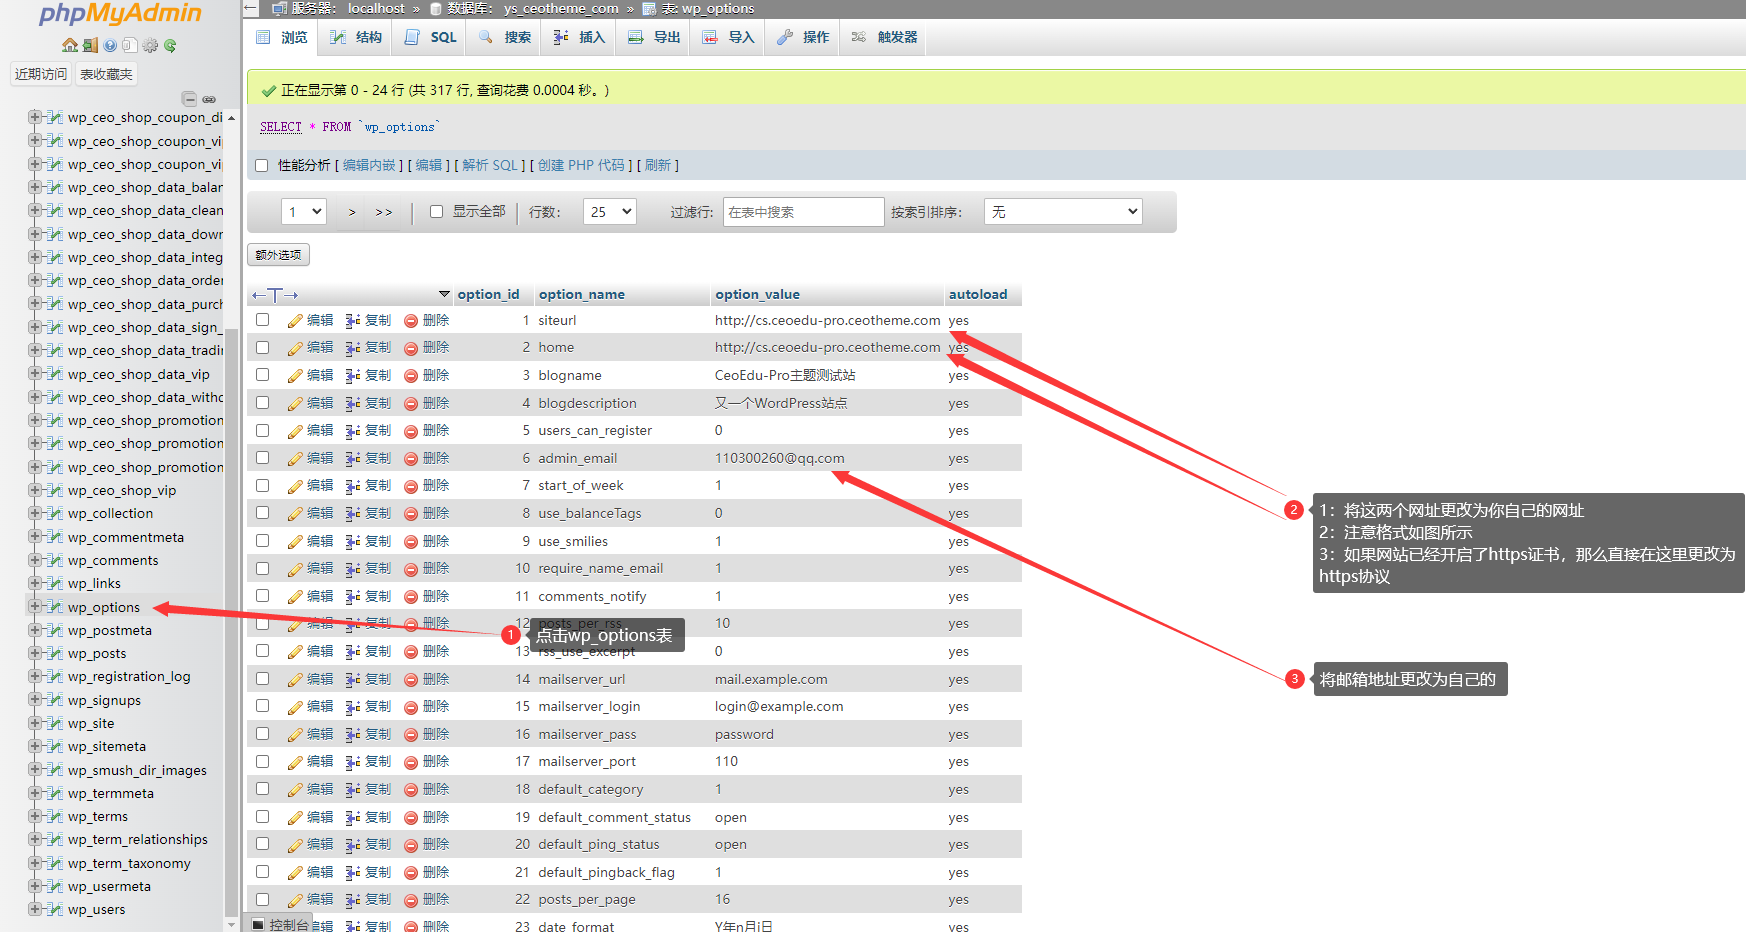Click delete icon in mailserver_port row

tap(411, 762)
